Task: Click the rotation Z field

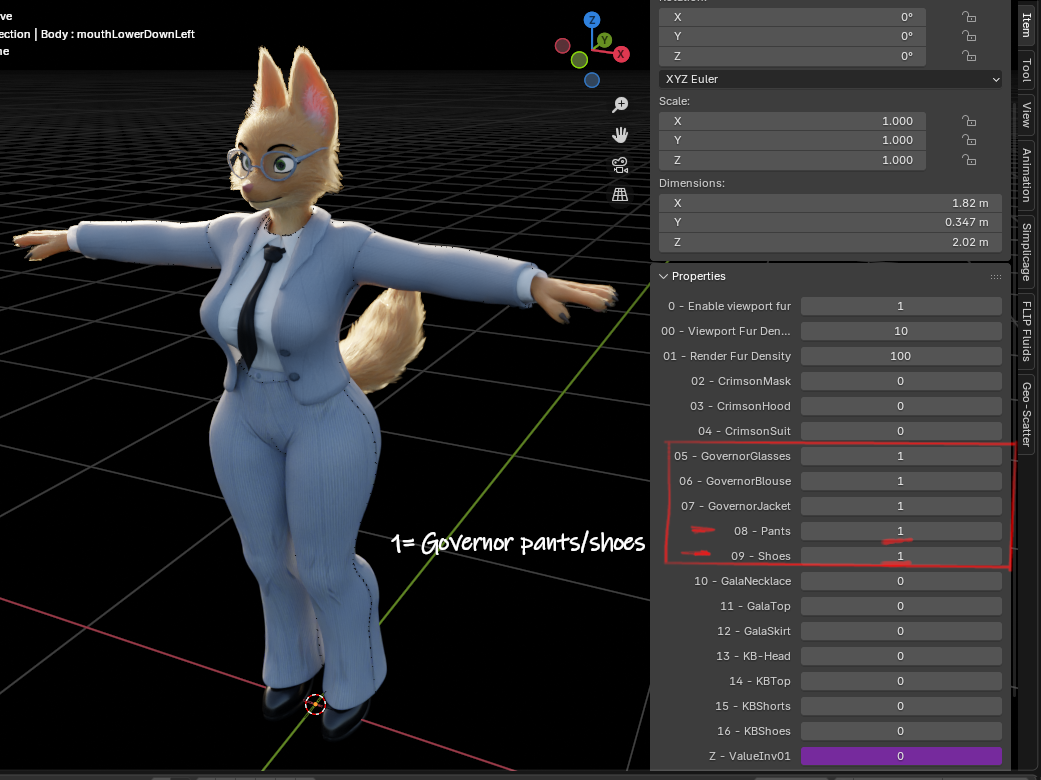Action: point(792,56)
